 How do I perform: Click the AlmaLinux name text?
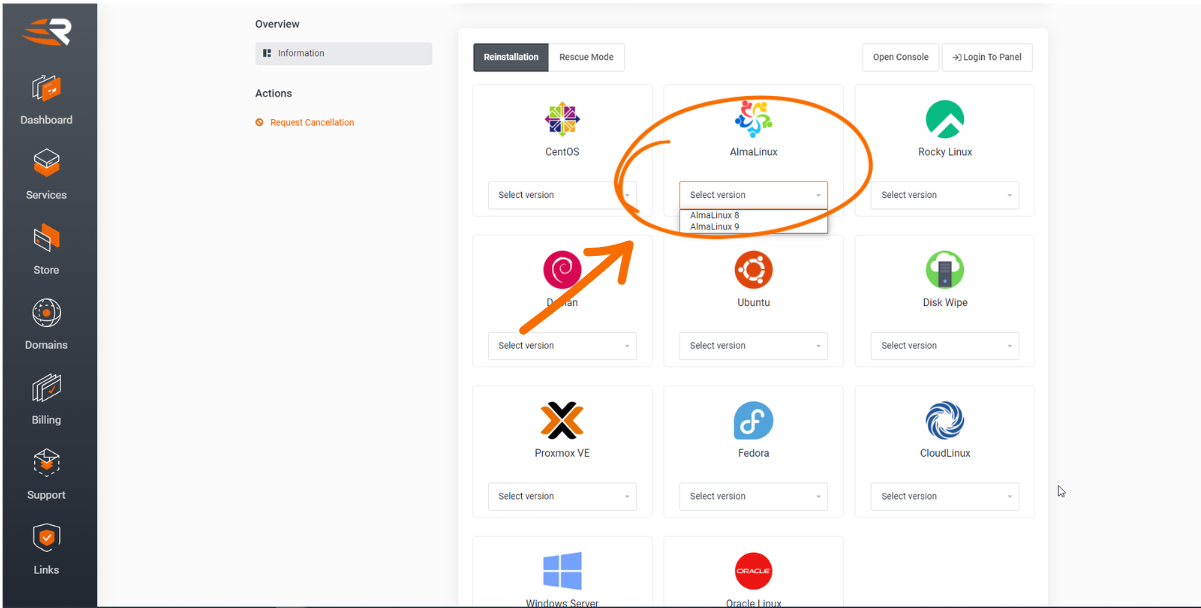(753, 152)
